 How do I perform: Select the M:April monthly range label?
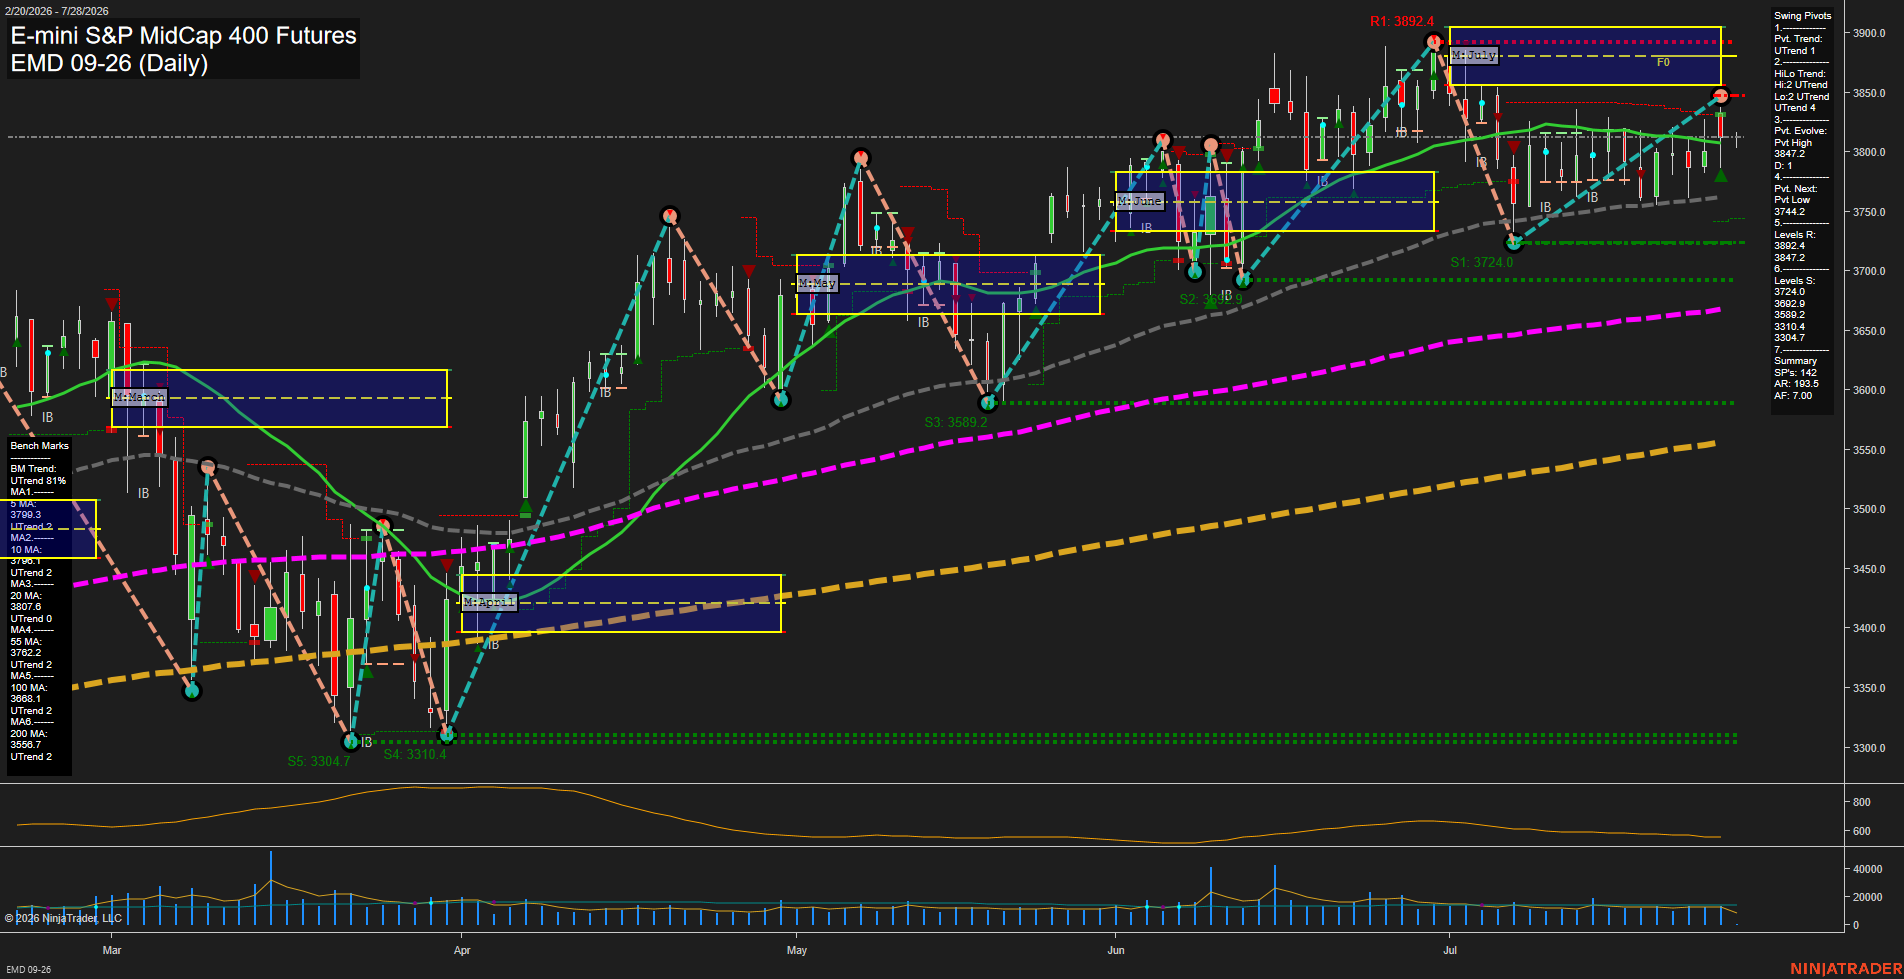(x=490, y=602)
